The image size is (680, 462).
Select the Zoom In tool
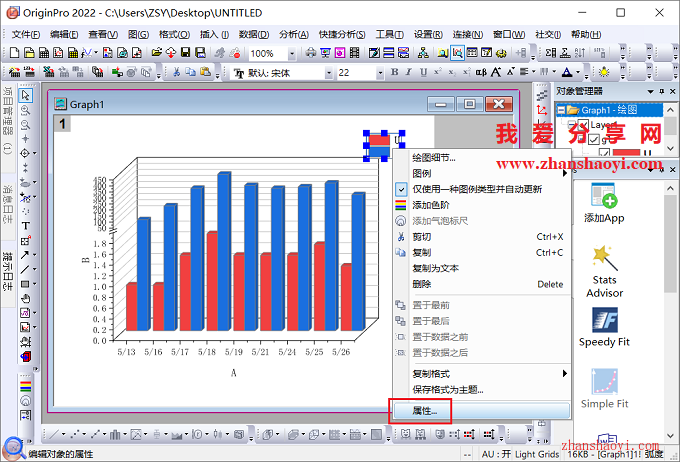point(26,110)
